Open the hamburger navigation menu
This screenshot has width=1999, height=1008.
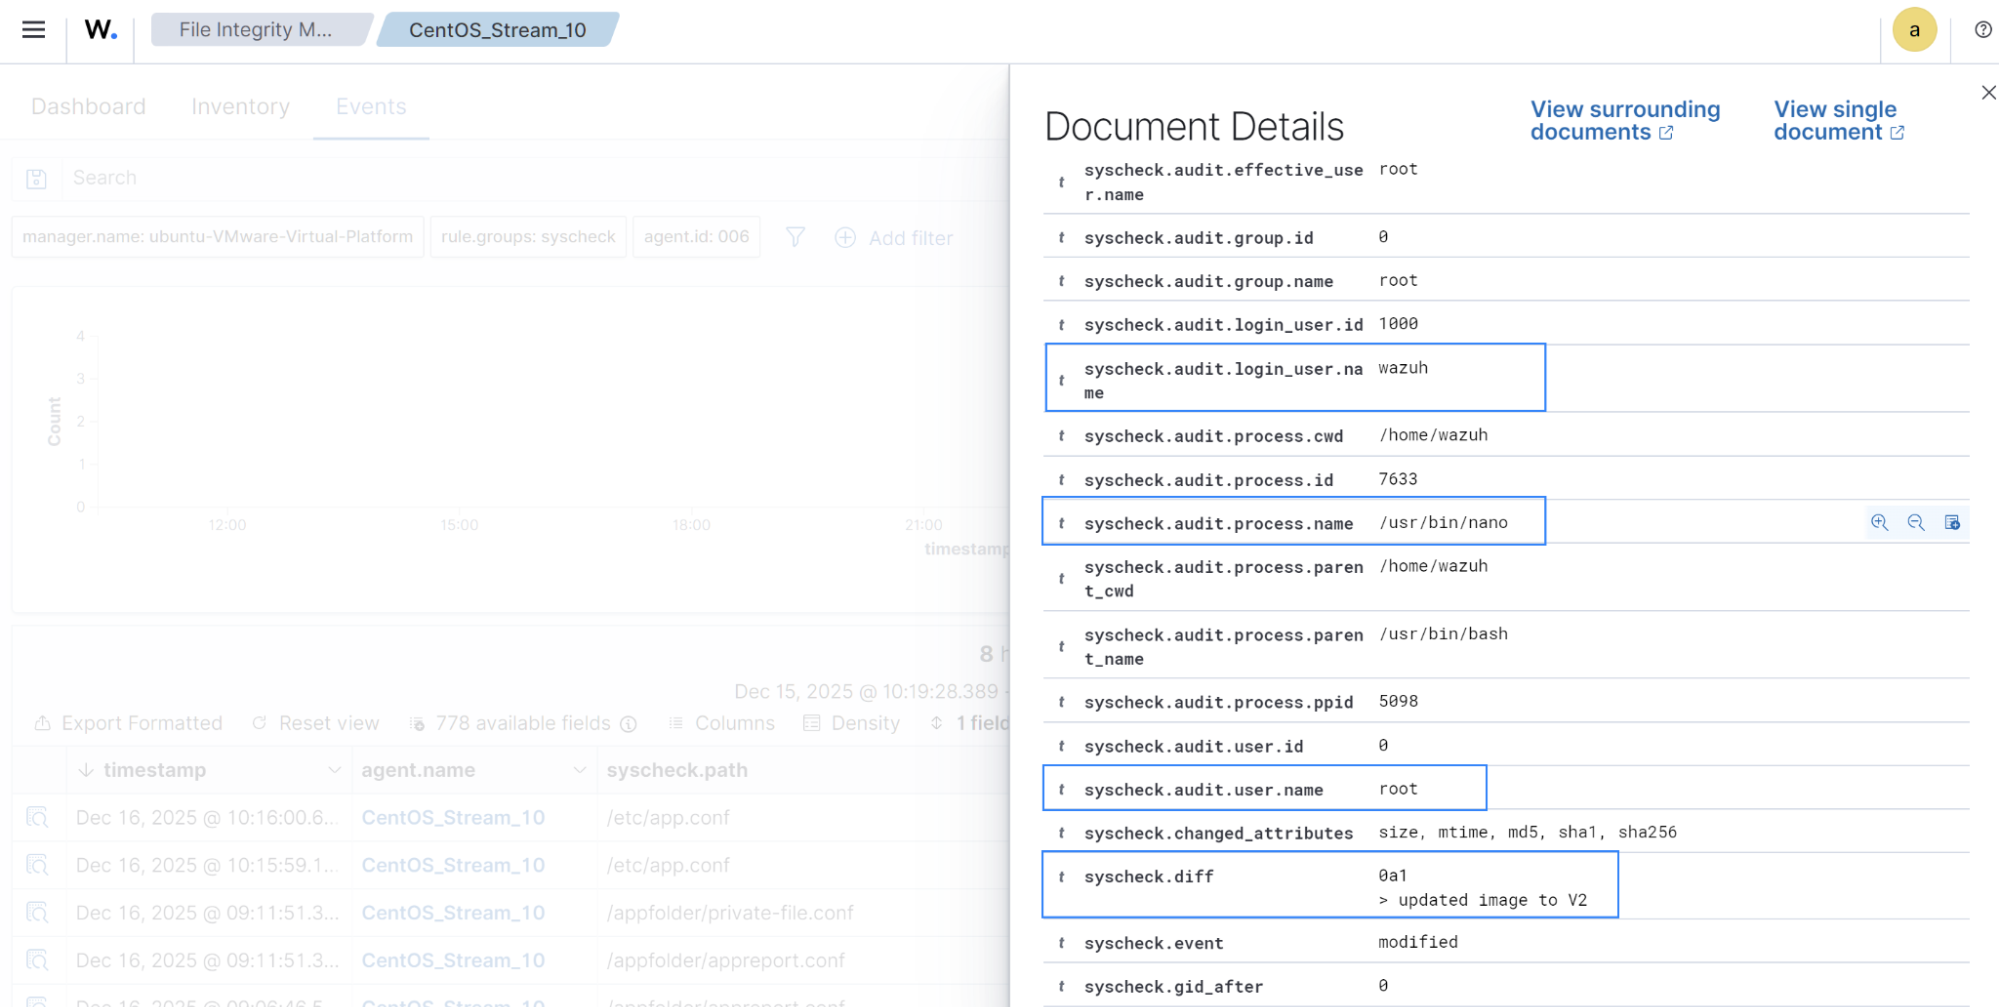pos(33,30)
